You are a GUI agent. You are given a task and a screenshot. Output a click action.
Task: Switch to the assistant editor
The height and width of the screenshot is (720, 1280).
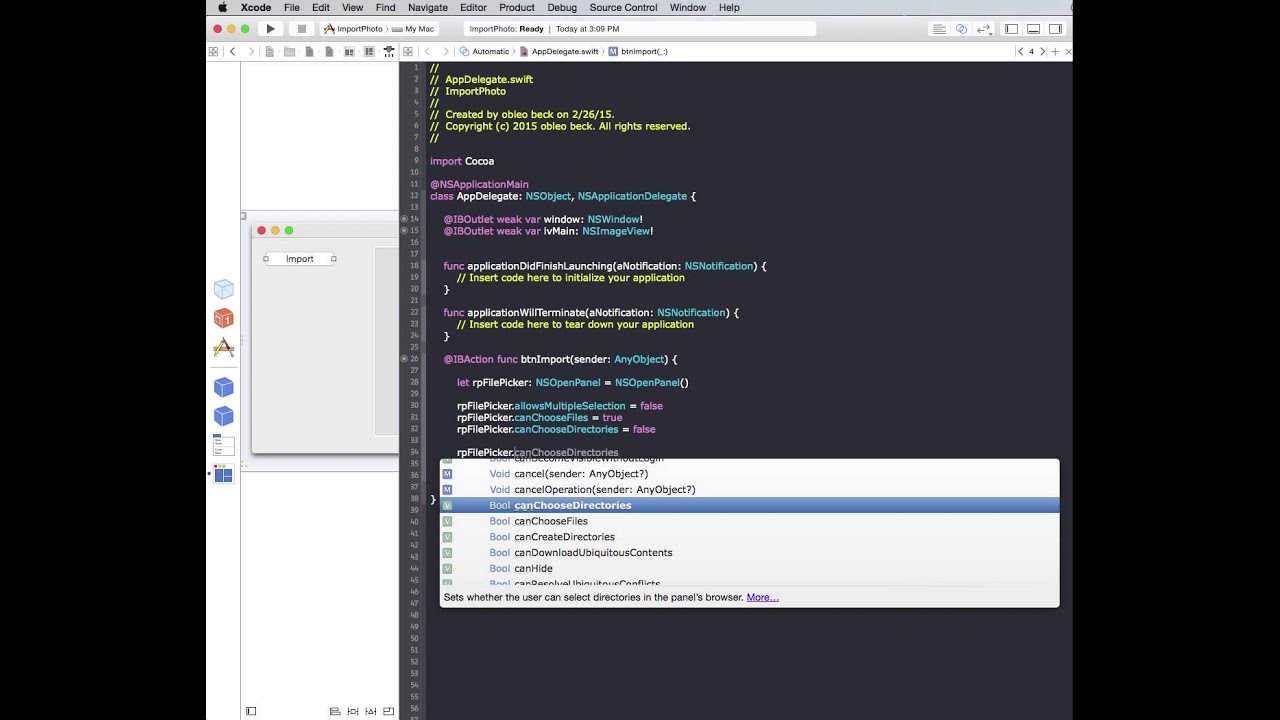[x=962, y=29]
